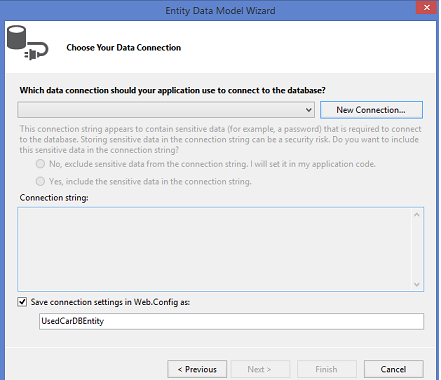Screen dimensions: 441x380
Task: Go back with the Previous button
Action: pos(197,369)
